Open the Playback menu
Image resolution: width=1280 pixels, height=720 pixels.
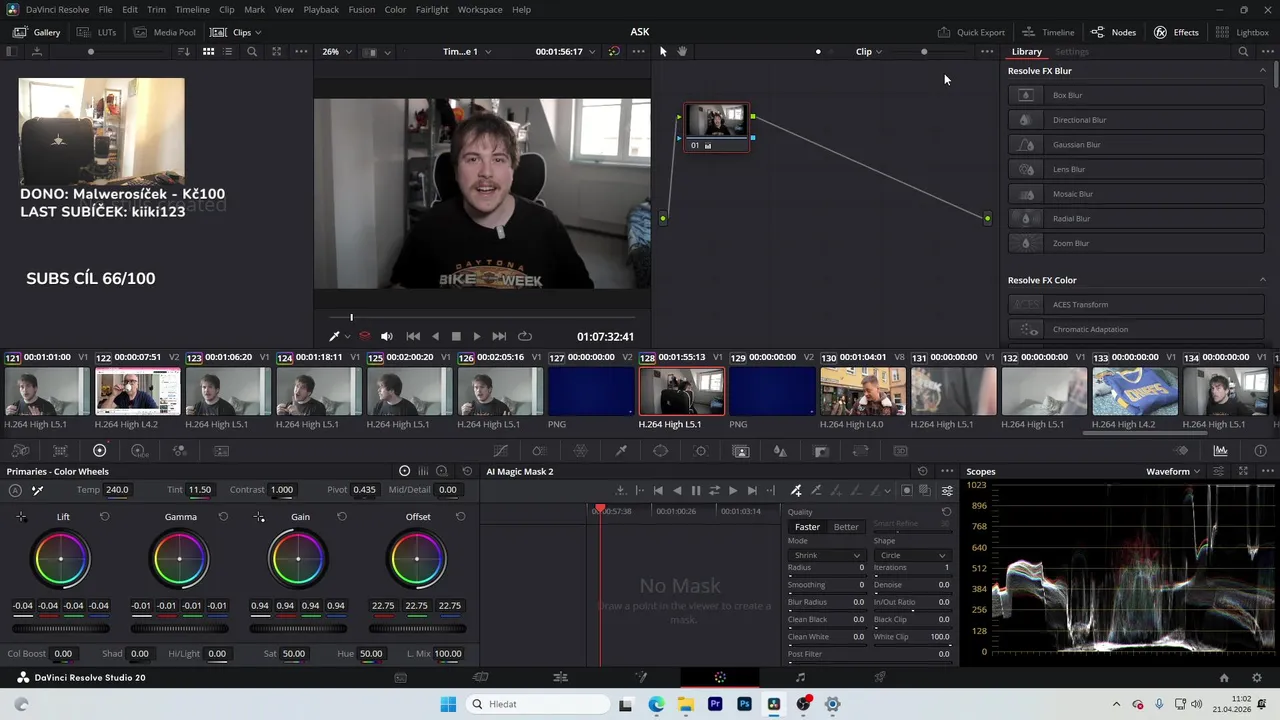pos(321,9)
